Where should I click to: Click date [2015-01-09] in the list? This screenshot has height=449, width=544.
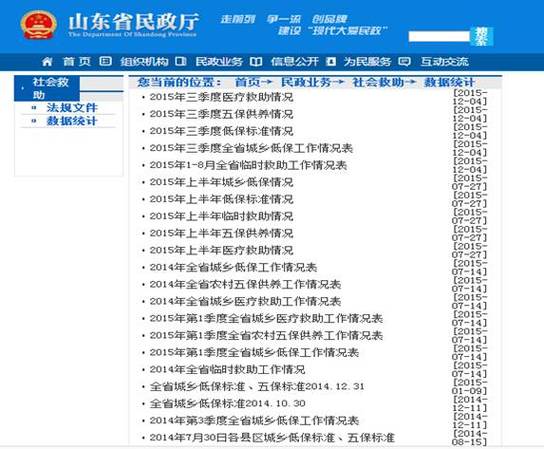tap(470, 386)
